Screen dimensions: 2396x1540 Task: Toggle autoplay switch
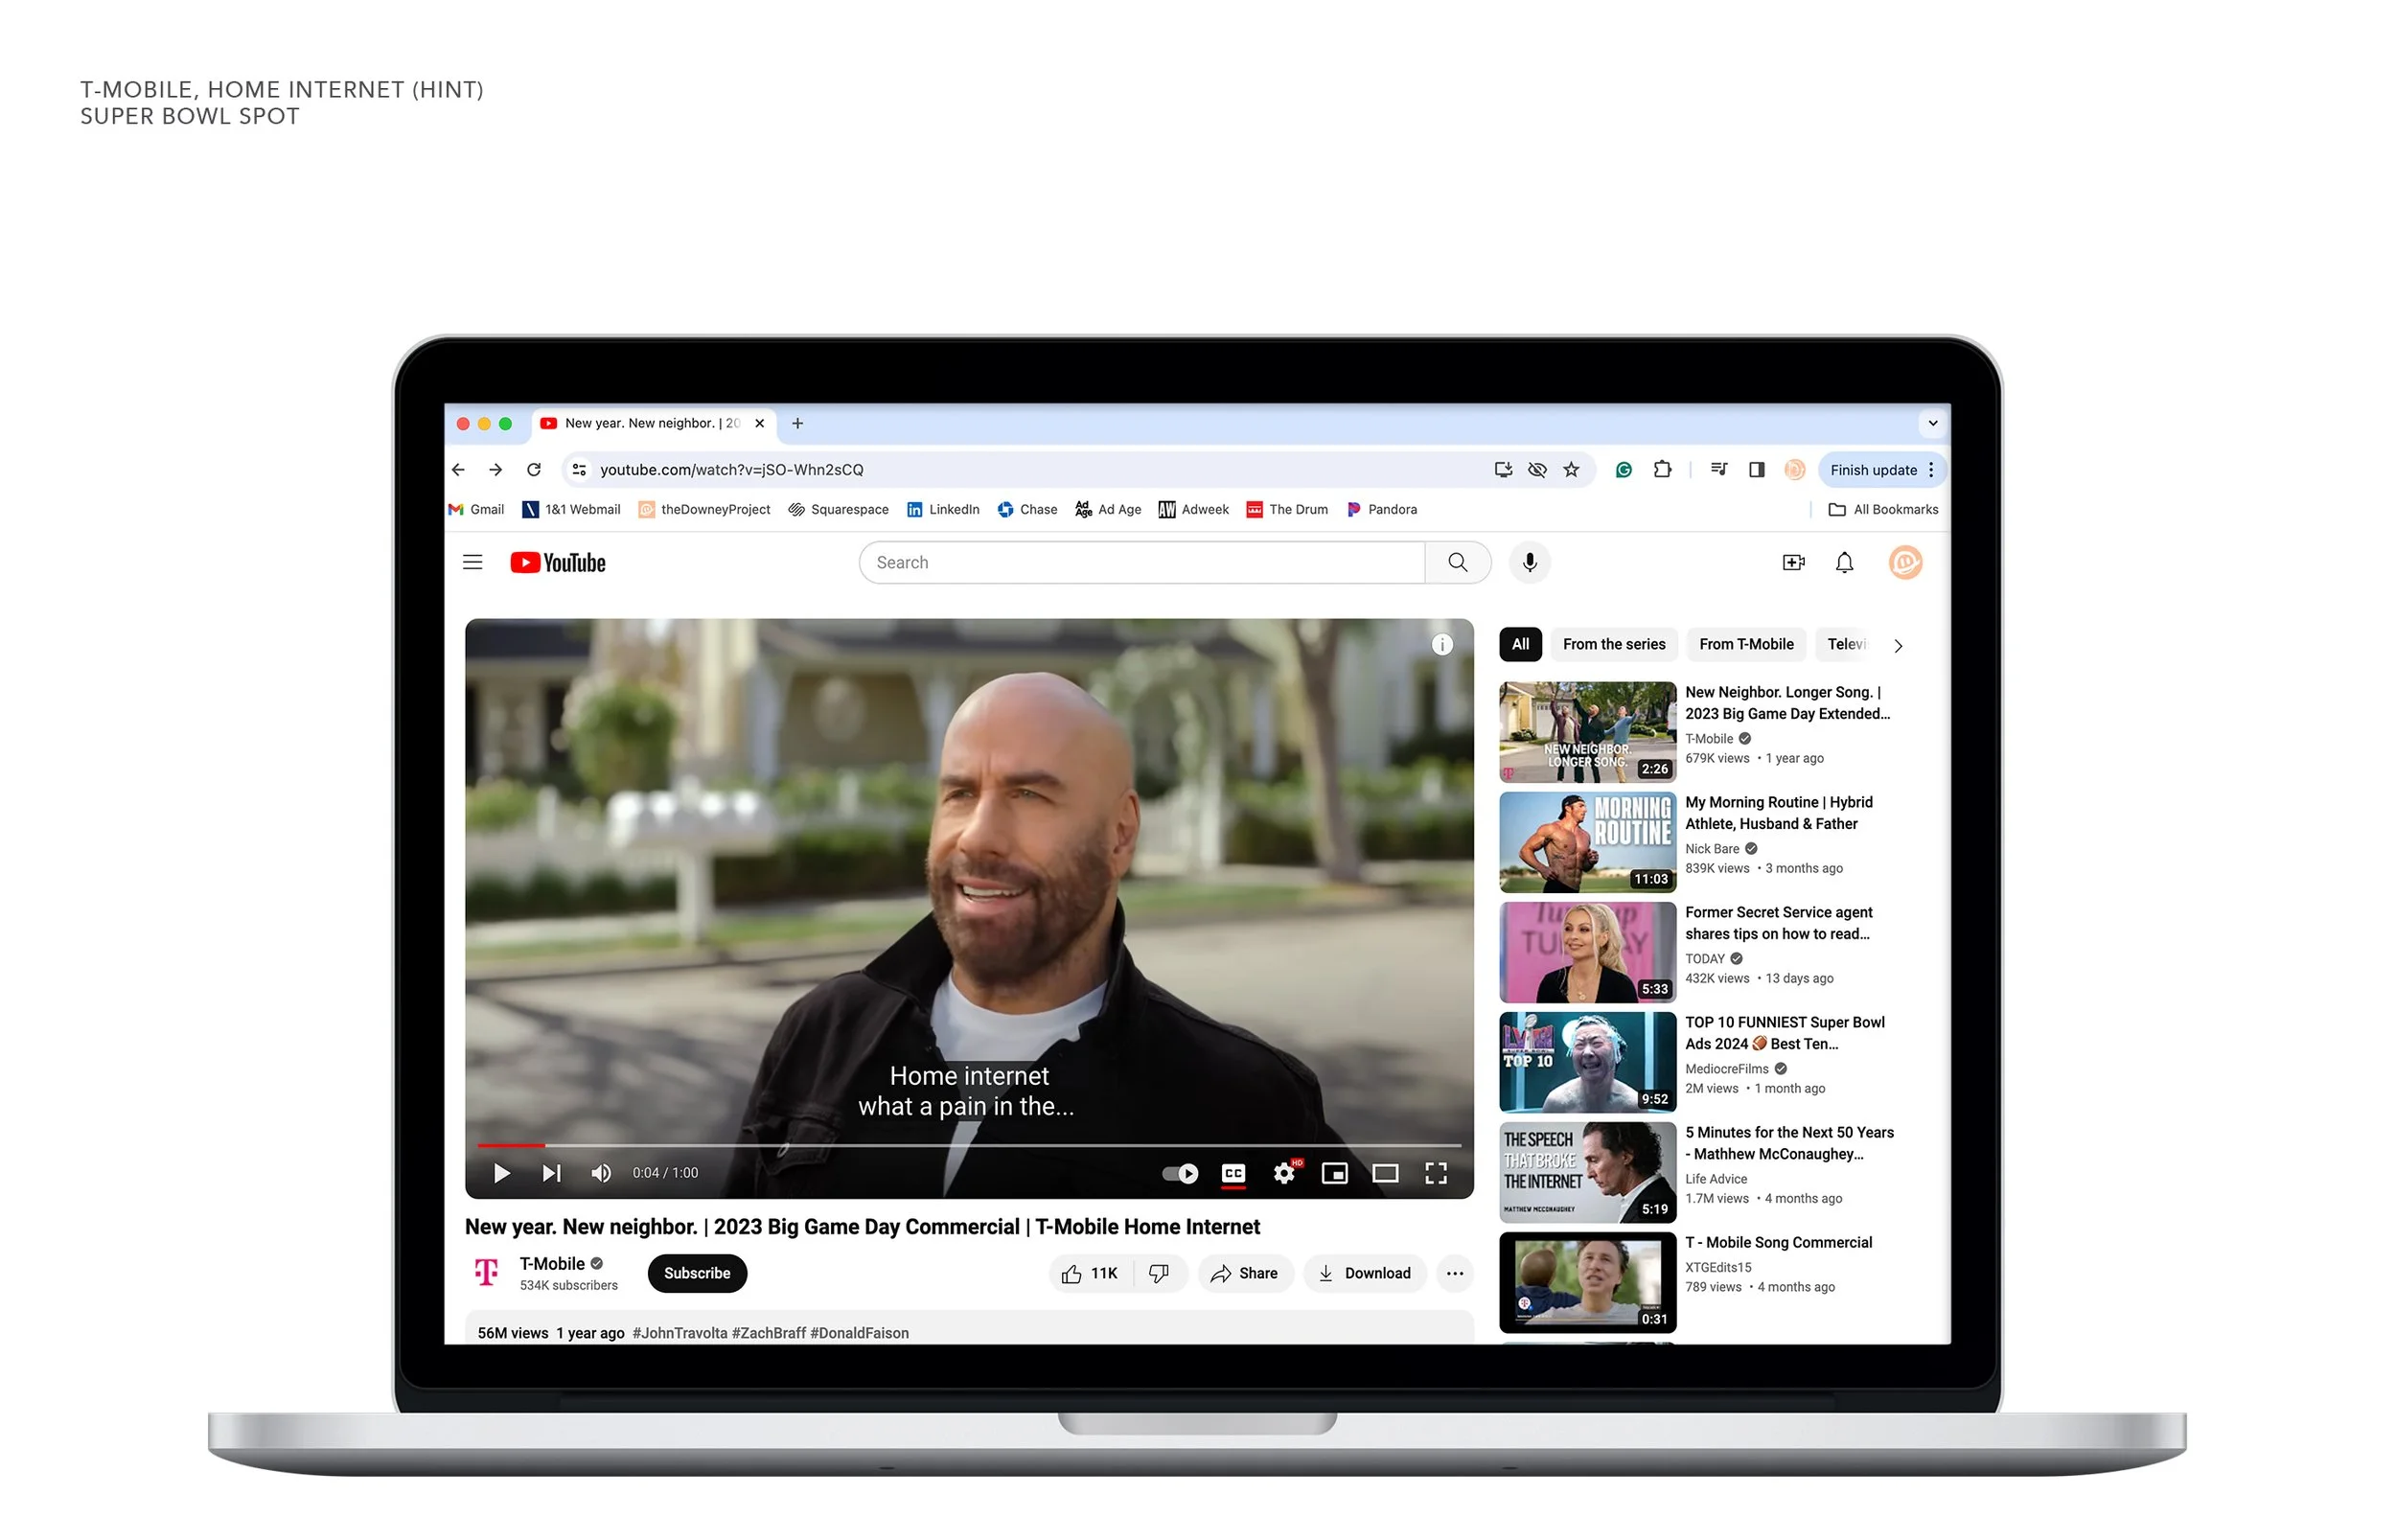point(1180,1173)
